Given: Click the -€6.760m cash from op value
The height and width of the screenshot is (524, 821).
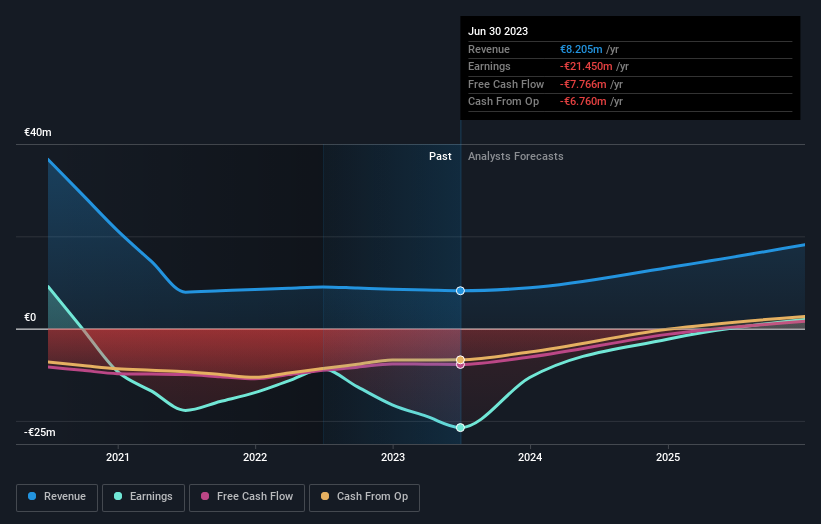Looking at the screenshot, I should coord(583,102).
